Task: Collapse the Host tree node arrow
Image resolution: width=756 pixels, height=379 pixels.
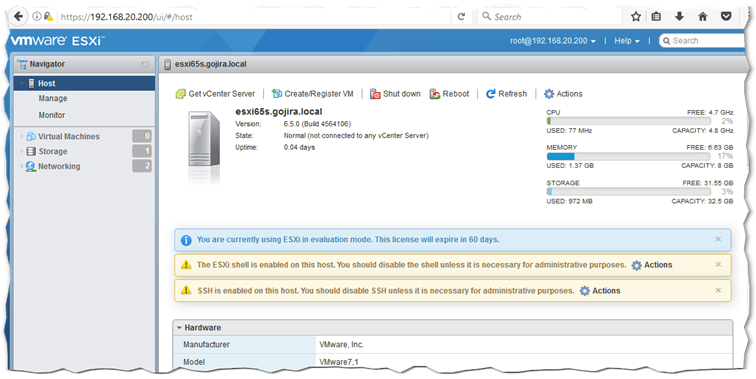Action: point(21,83)
